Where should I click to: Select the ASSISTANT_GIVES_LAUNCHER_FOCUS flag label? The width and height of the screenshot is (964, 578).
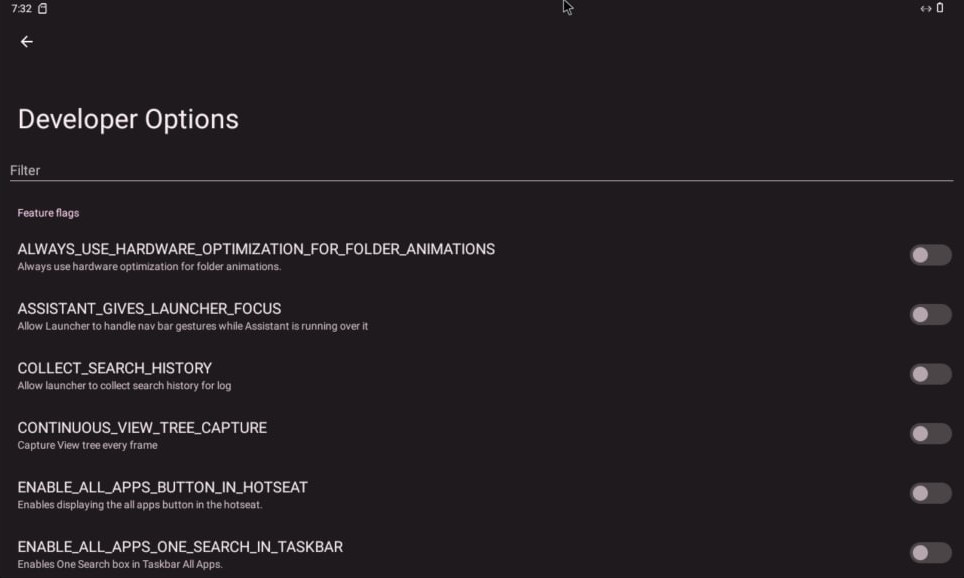click(149, 309)
